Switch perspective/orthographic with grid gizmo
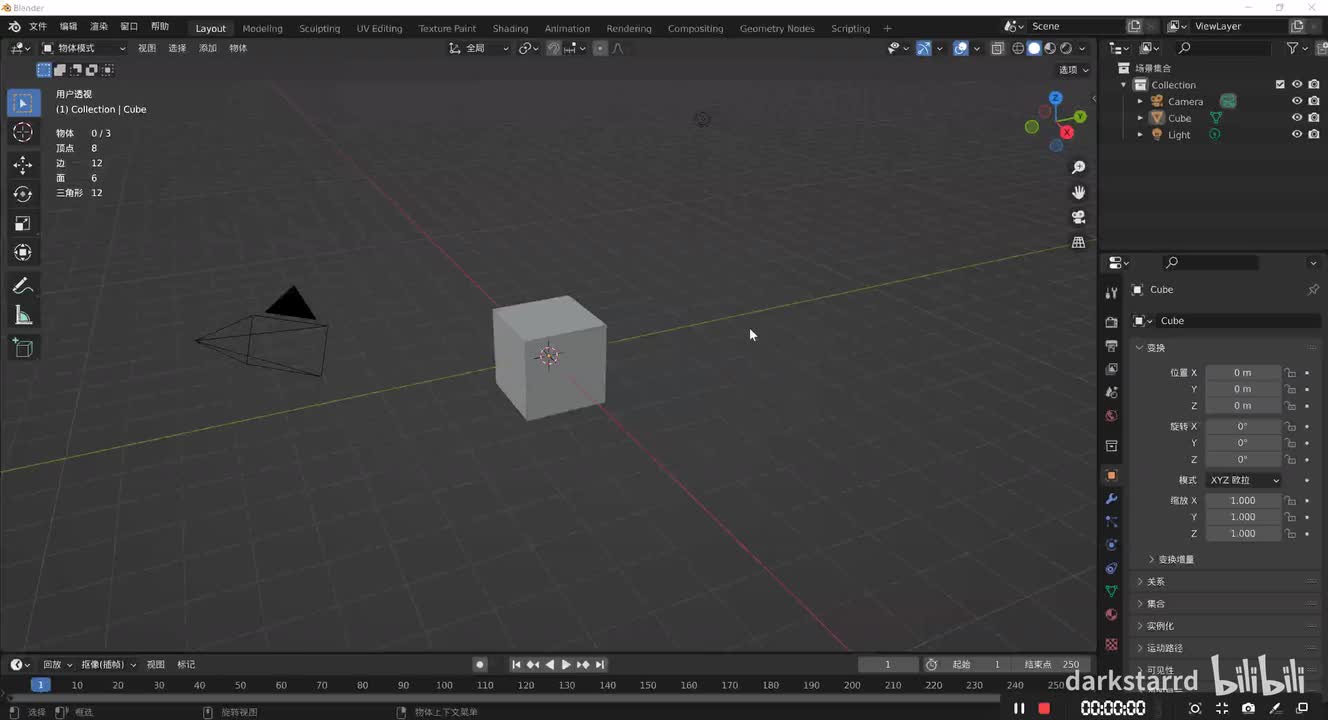1328x720 pixels. [1078, 242]
